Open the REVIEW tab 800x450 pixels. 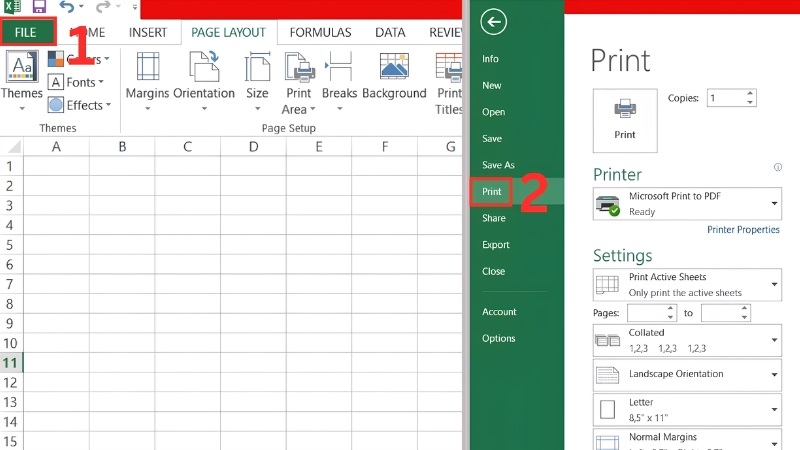tap(445, 33)
